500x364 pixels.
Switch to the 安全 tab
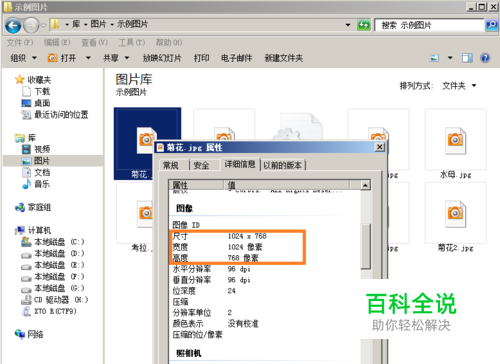tap(201, 165)
